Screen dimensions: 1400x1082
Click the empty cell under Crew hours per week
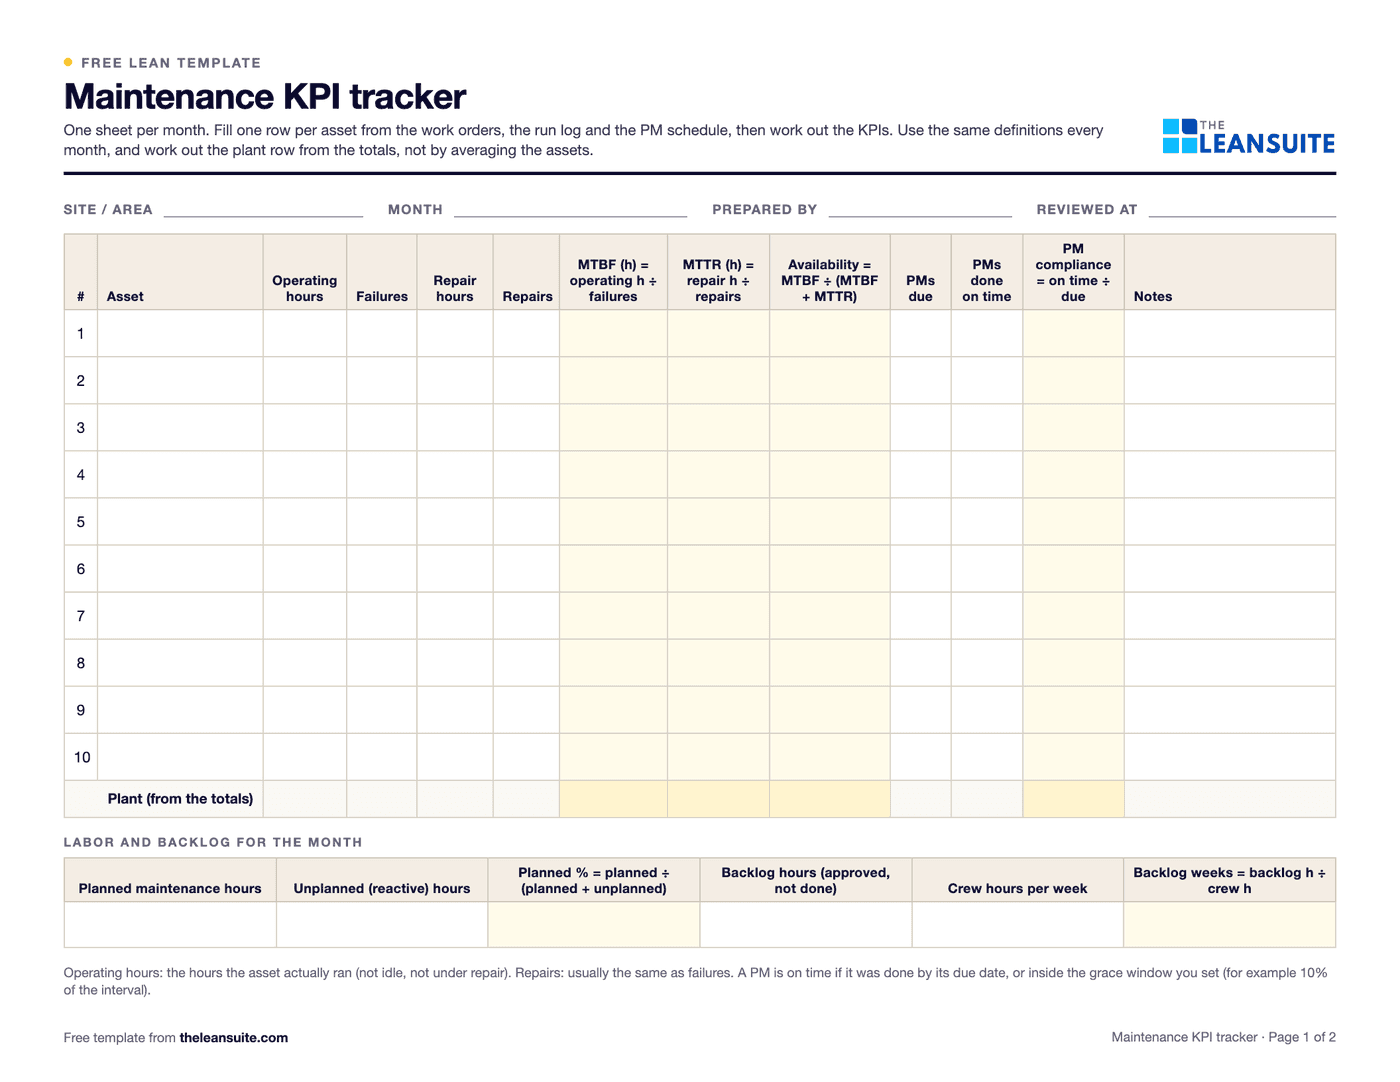pos(1018,925)
